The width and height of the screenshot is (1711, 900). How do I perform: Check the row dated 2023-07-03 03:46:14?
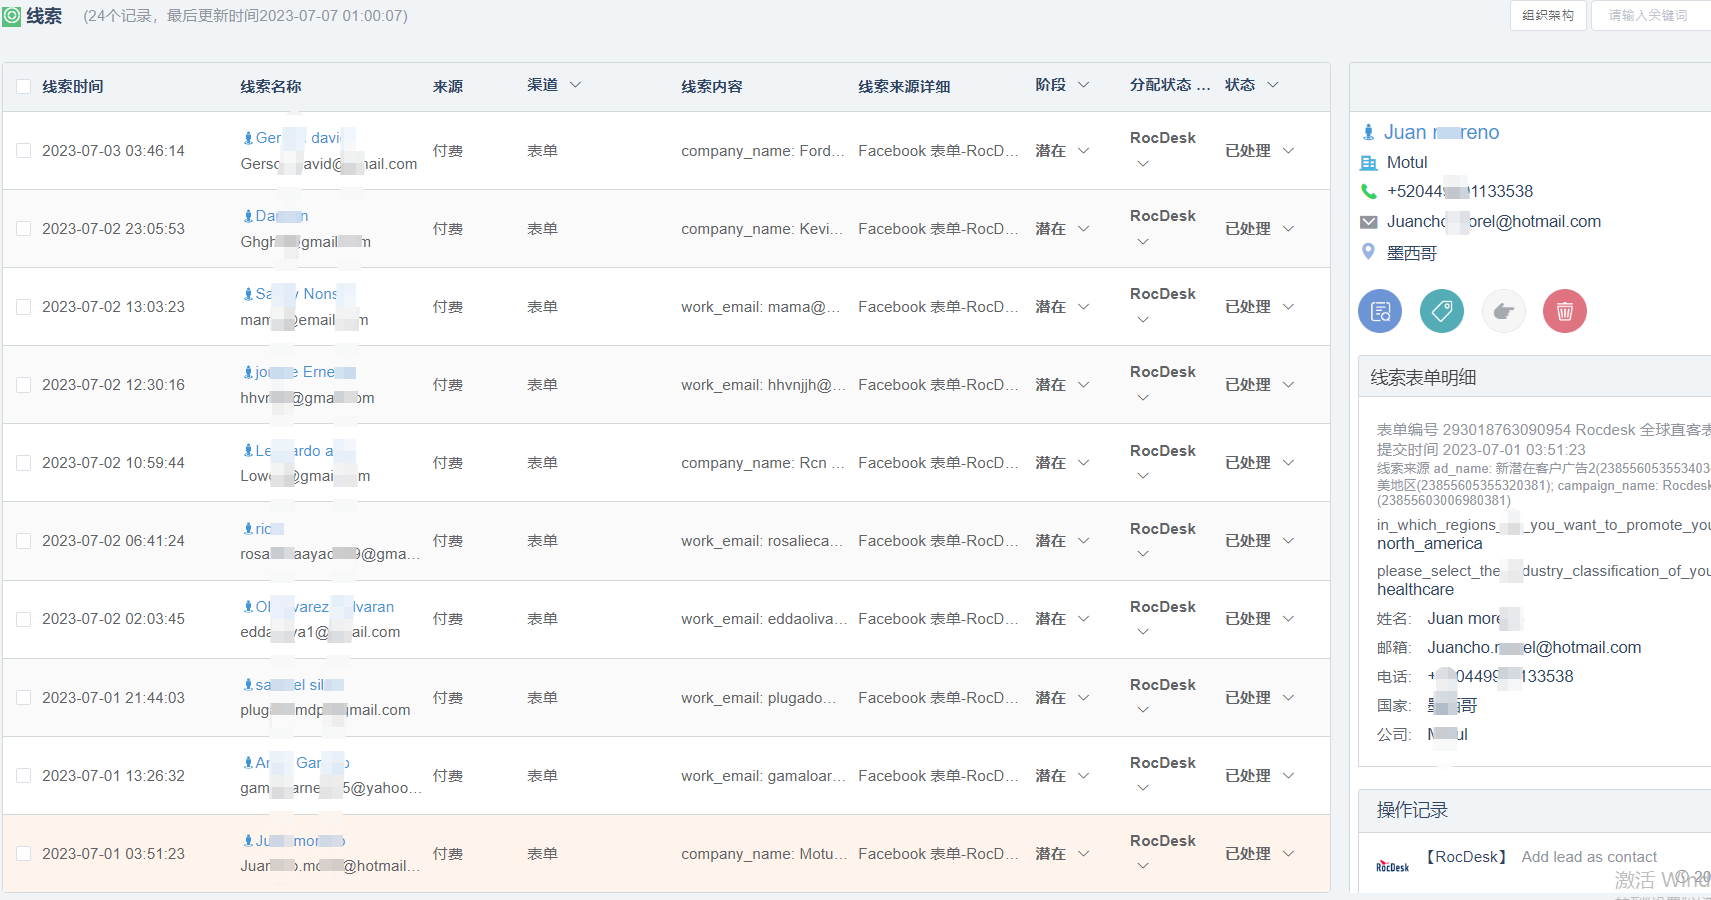[24, 151]
